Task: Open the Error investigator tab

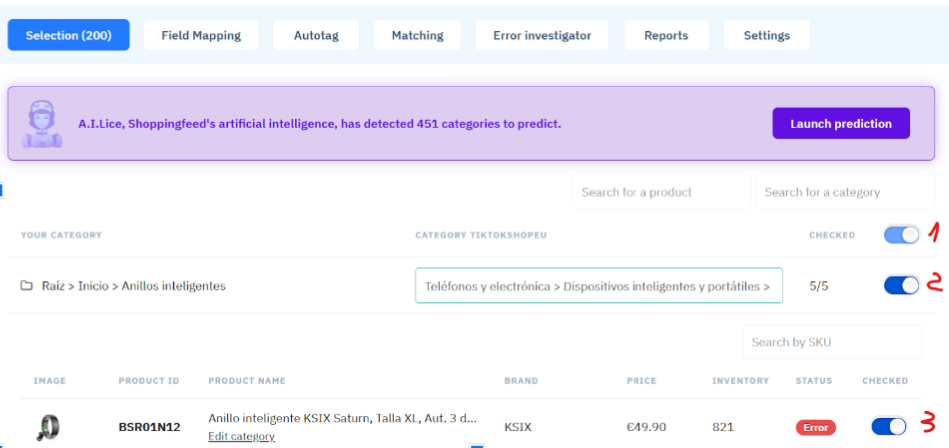Action: (x=542, y=35)
